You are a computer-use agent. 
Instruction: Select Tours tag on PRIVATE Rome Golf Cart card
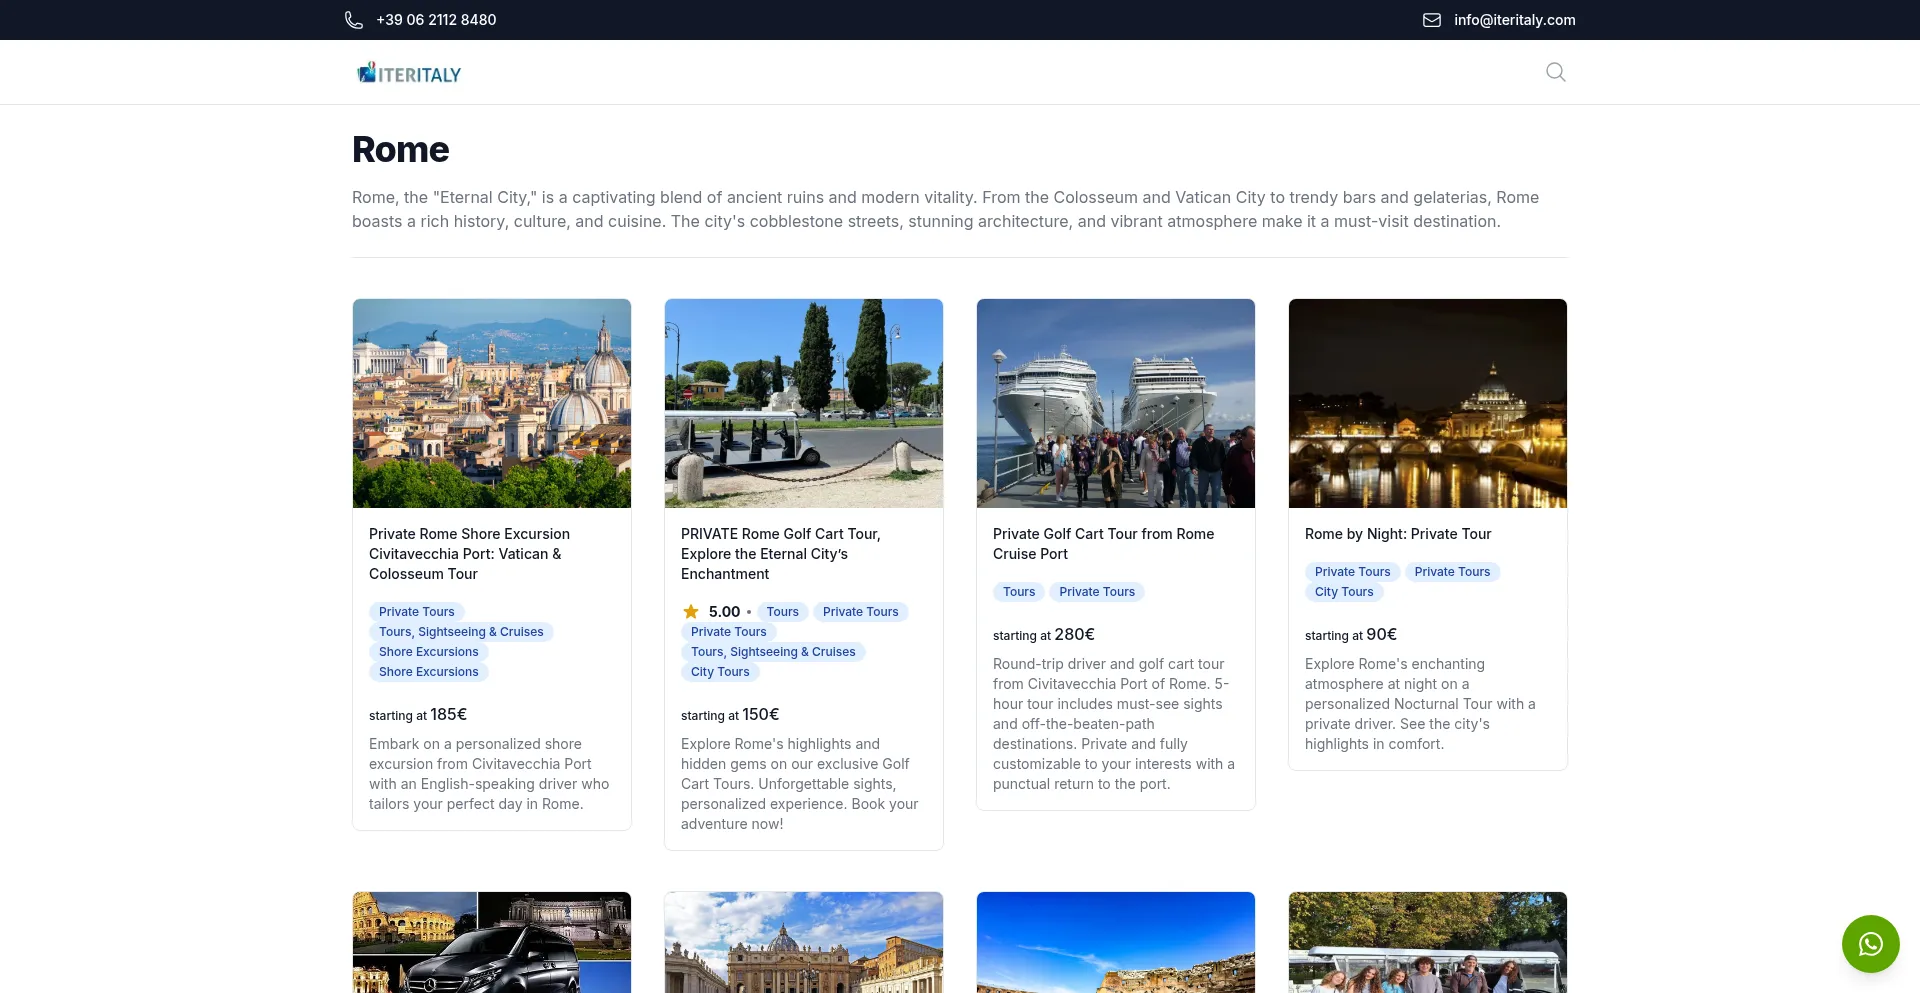tap(782, 612)
